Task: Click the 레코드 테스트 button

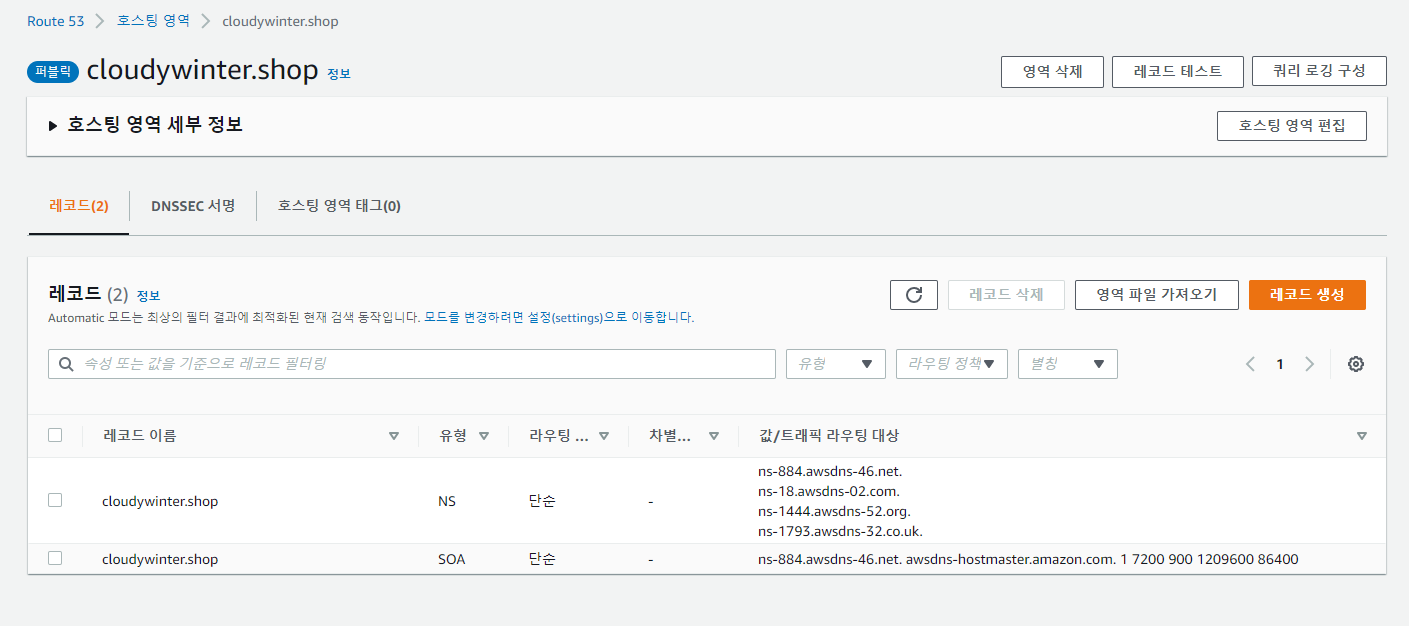Action: (1178, 72)
